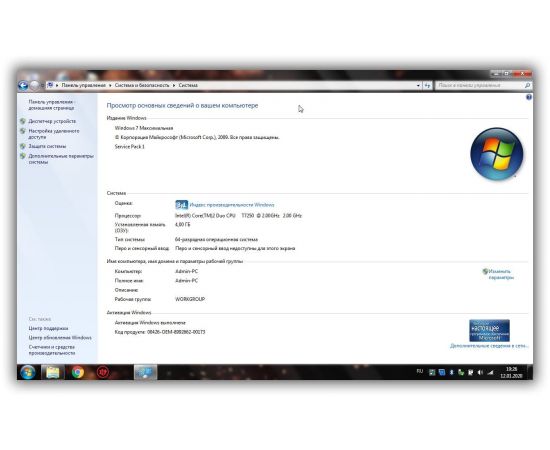Click the green phone tray icon

(461, 372)
